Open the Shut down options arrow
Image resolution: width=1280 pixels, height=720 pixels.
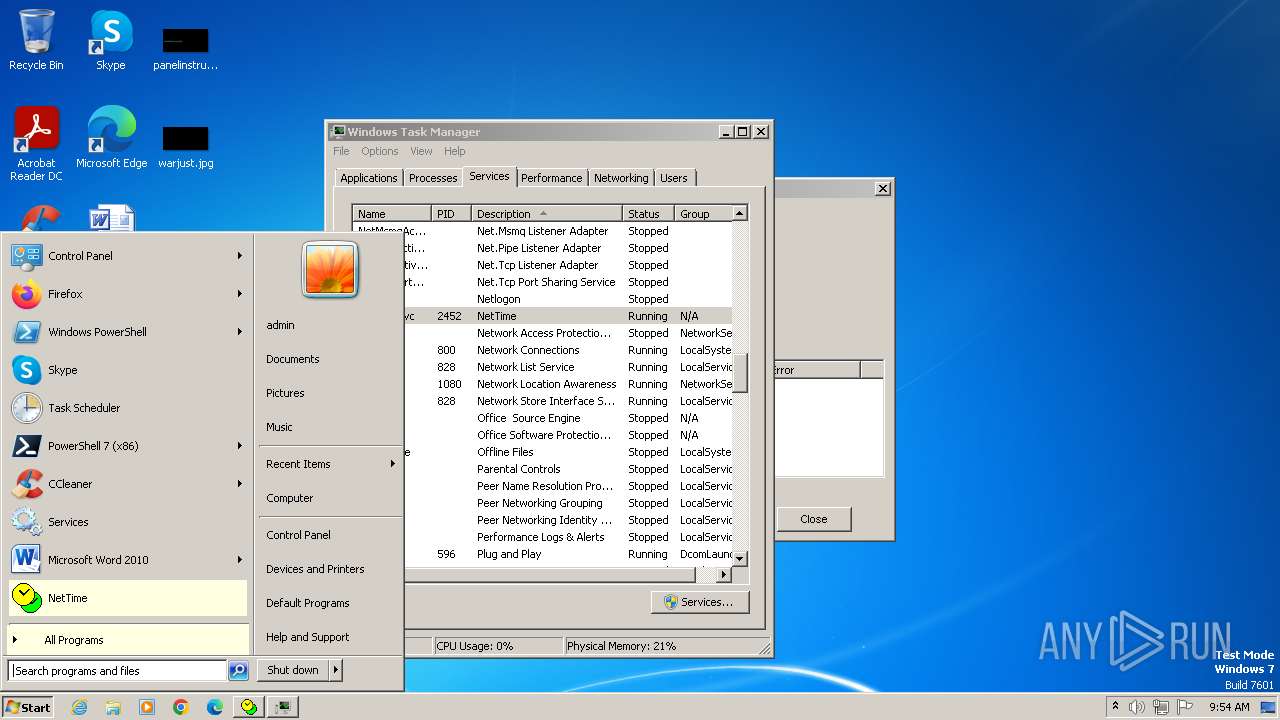coord(336,670)
